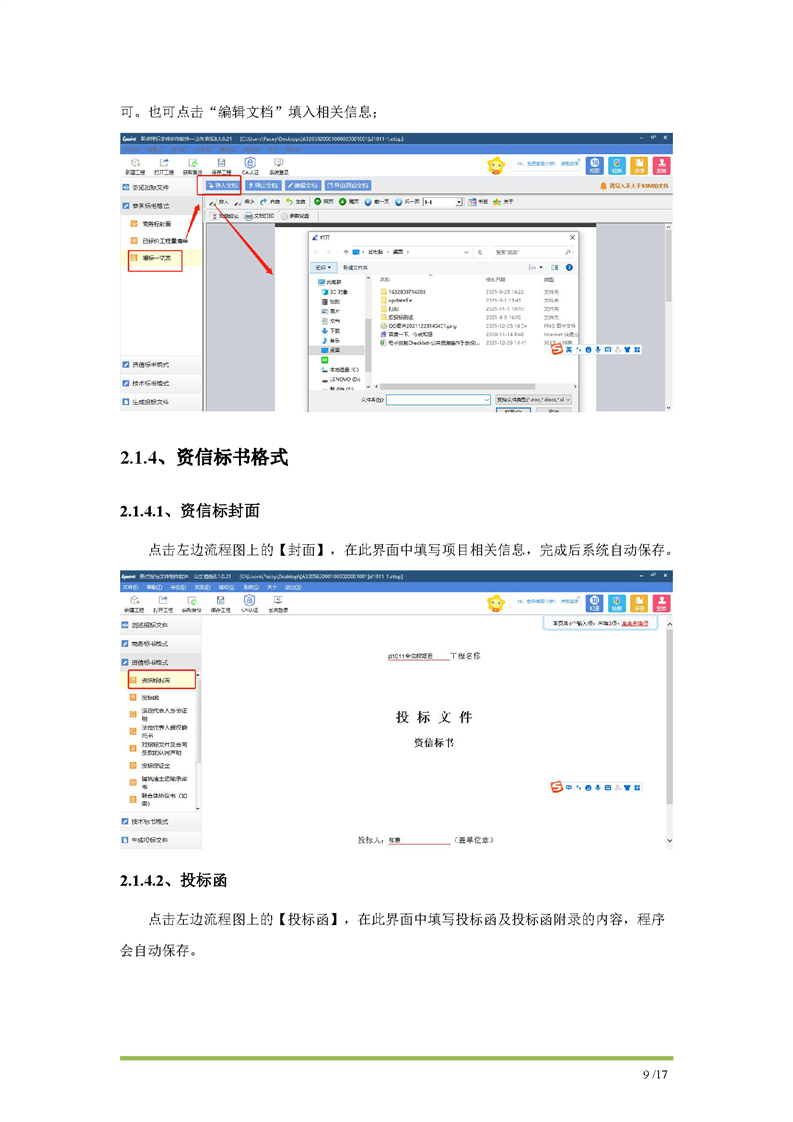The height and width of the screenshot is (1122, 793).
Task: Open the page number combo box in viewer
Action: tap(442, 201)
